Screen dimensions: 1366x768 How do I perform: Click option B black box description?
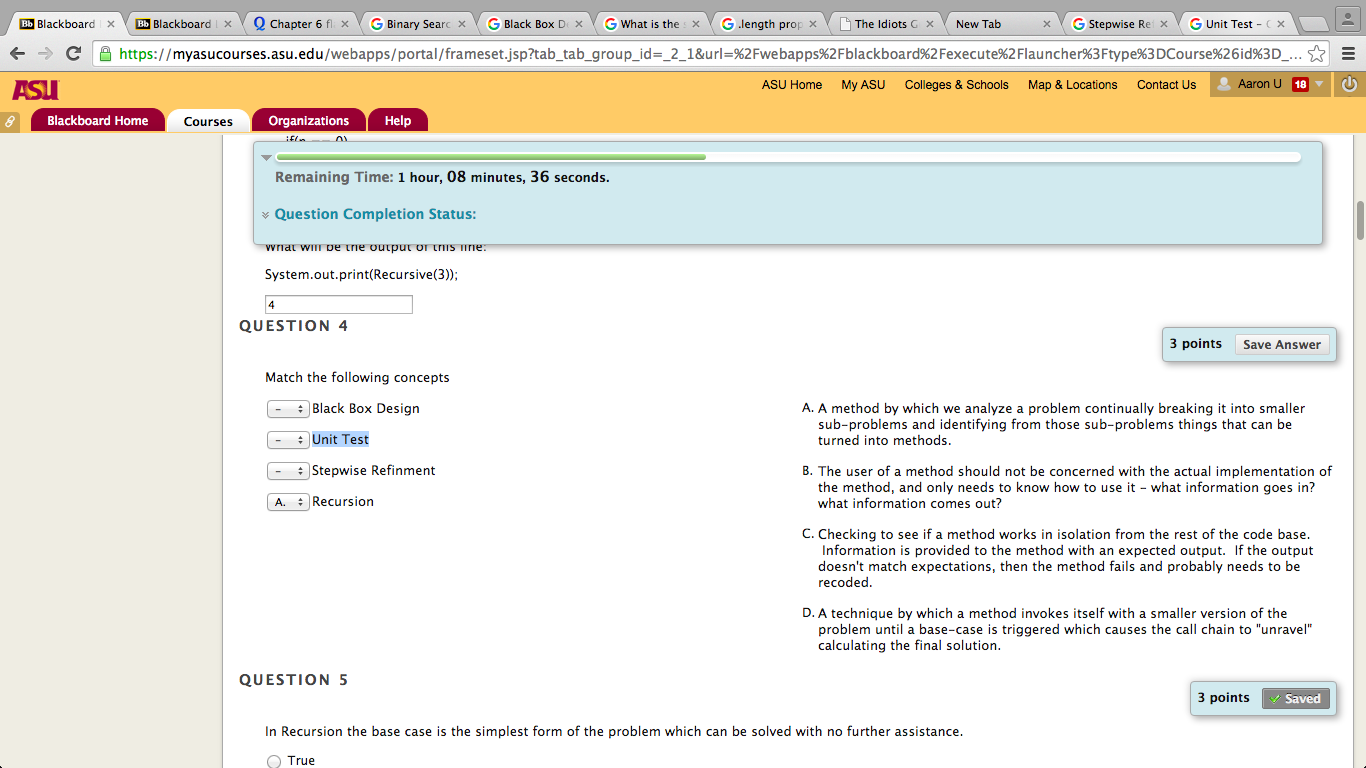(1075, 488)
